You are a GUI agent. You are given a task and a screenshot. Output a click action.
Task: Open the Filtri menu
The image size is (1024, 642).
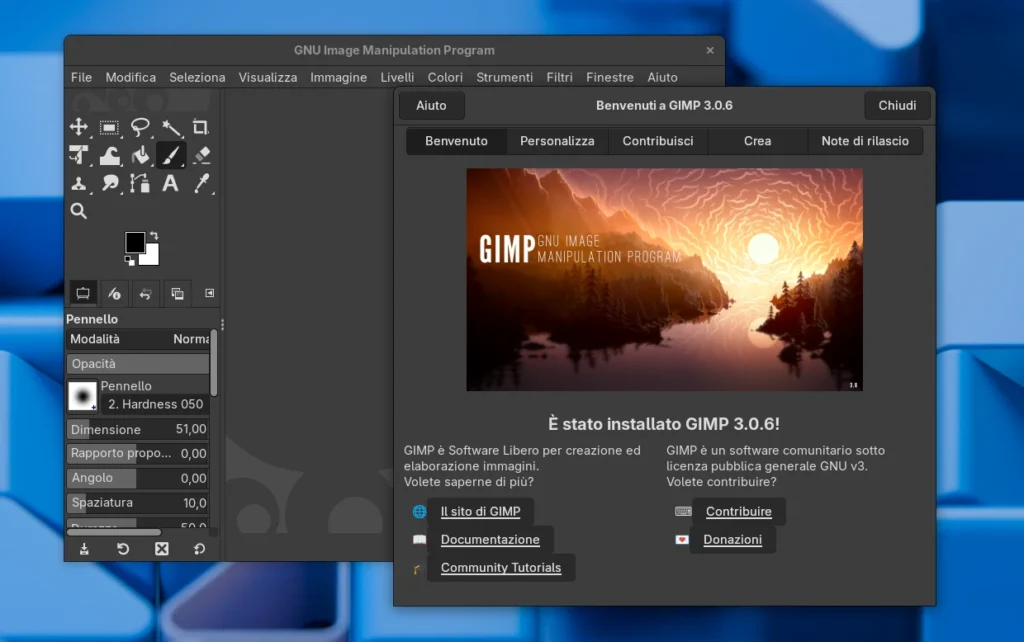coord(559,77)
